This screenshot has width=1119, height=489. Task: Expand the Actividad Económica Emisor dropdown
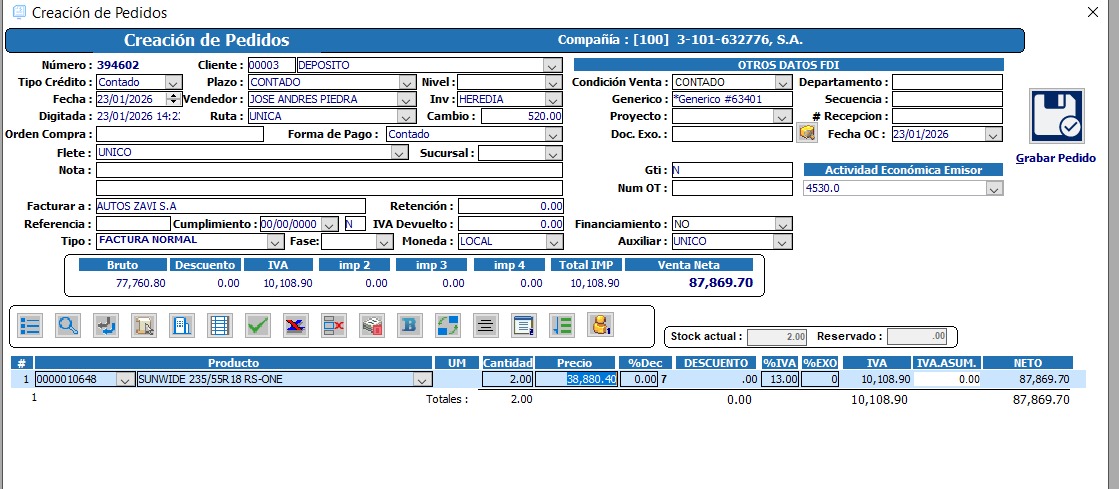coord(993,188)
